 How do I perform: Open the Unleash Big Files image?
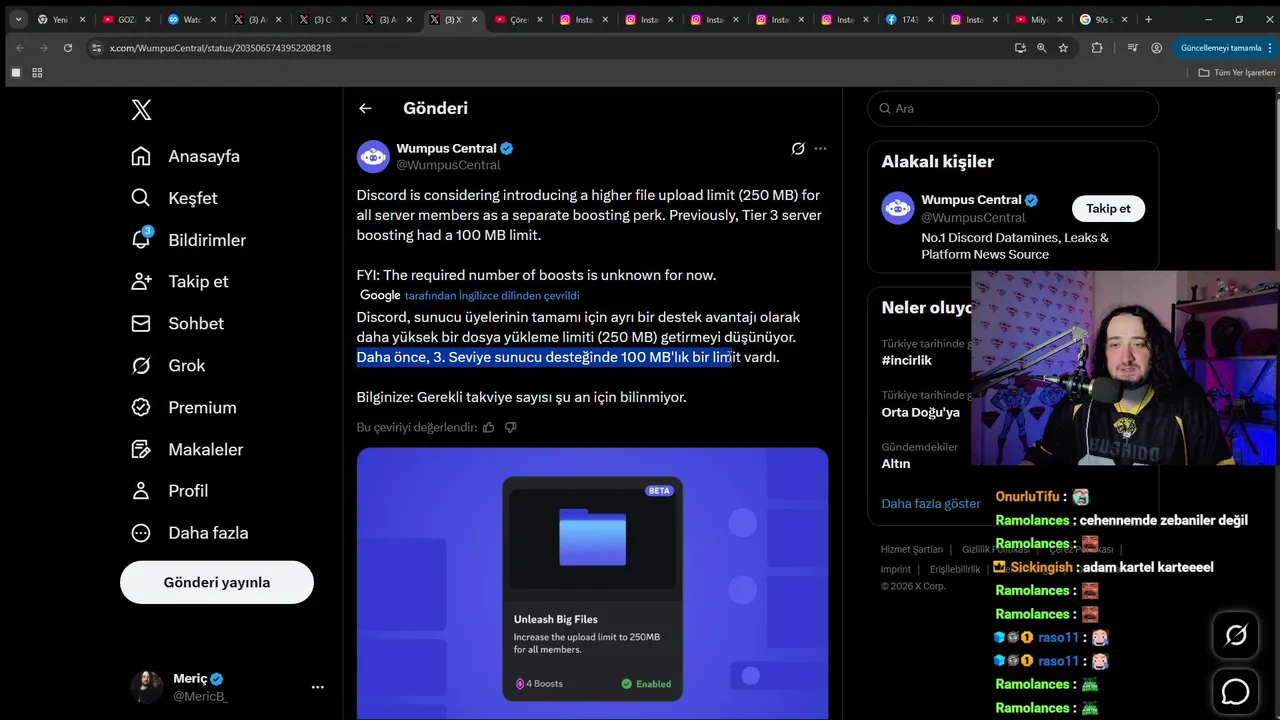(x=592, y=583)
